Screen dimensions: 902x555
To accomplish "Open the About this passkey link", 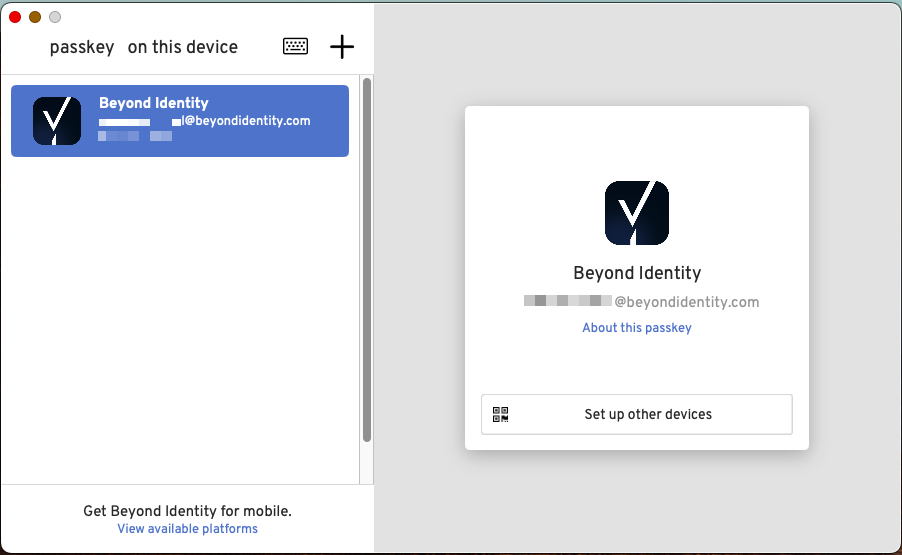I will tap(637, 328).
